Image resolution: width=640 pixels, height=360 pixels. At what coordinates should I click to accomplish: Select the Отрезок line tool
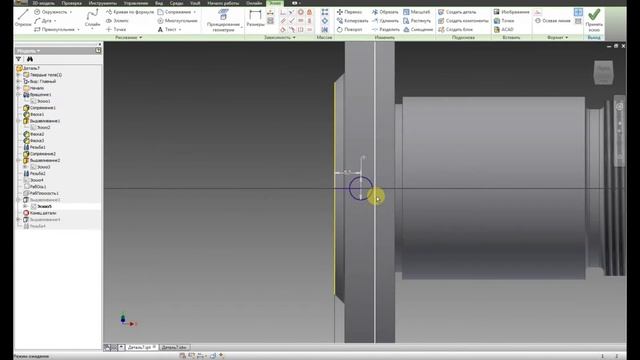pyautogui.click(x=23, y=18)
